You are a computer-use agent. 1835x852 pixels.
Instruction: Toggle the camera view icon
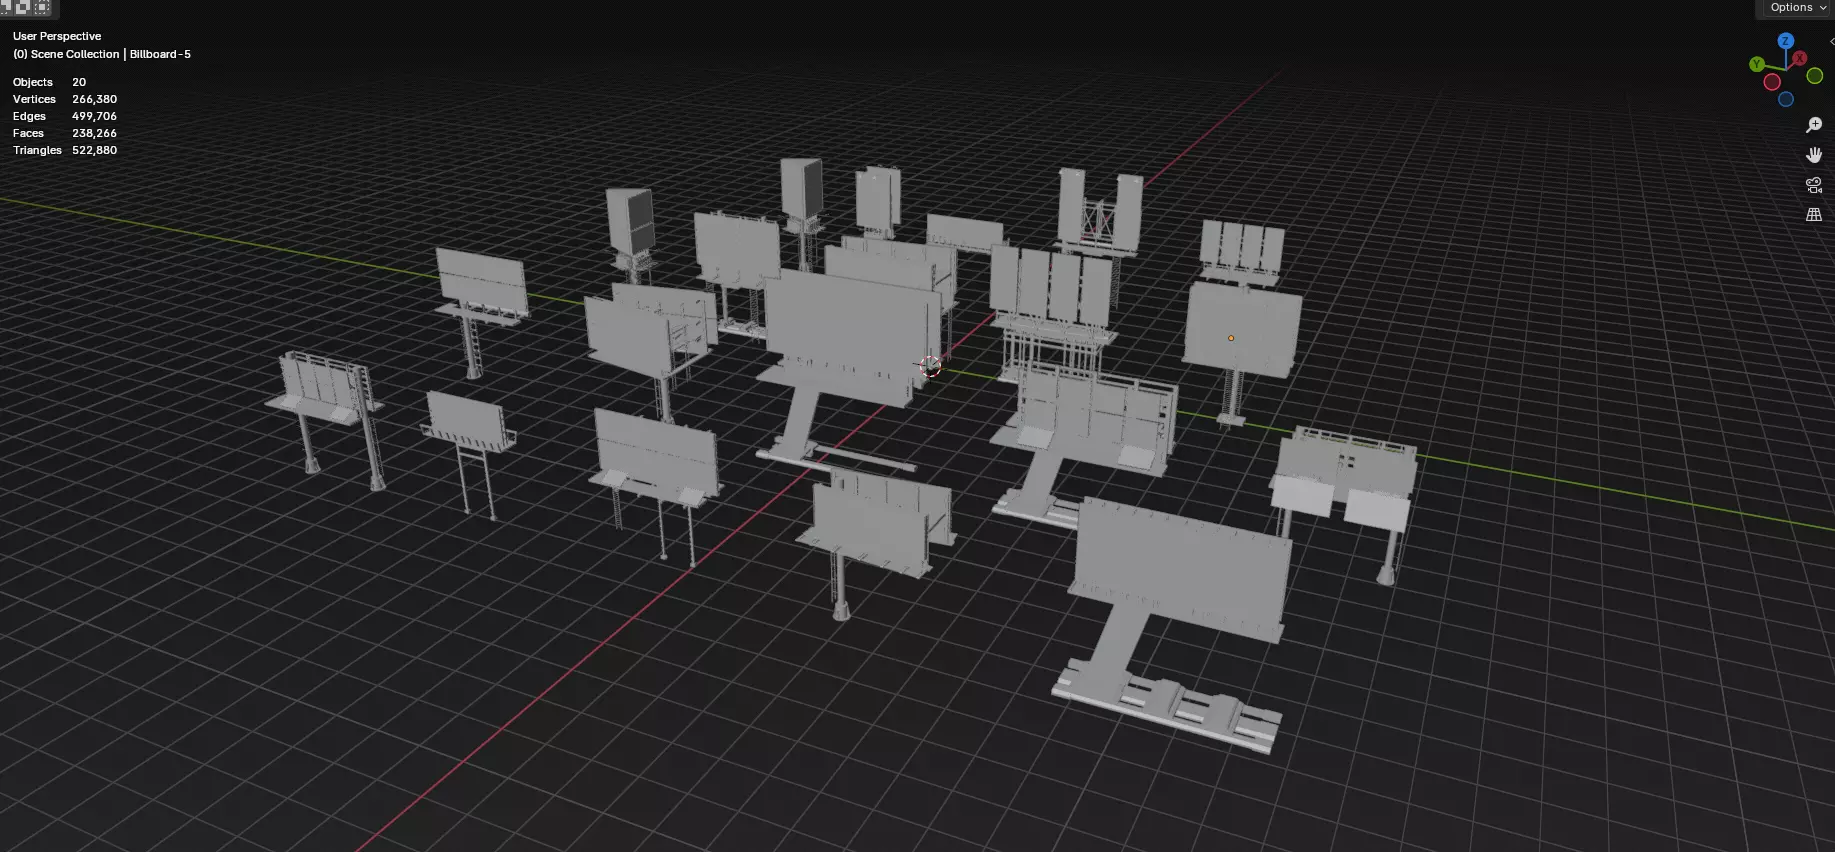pyautogui.click(x=1814, y=185)
